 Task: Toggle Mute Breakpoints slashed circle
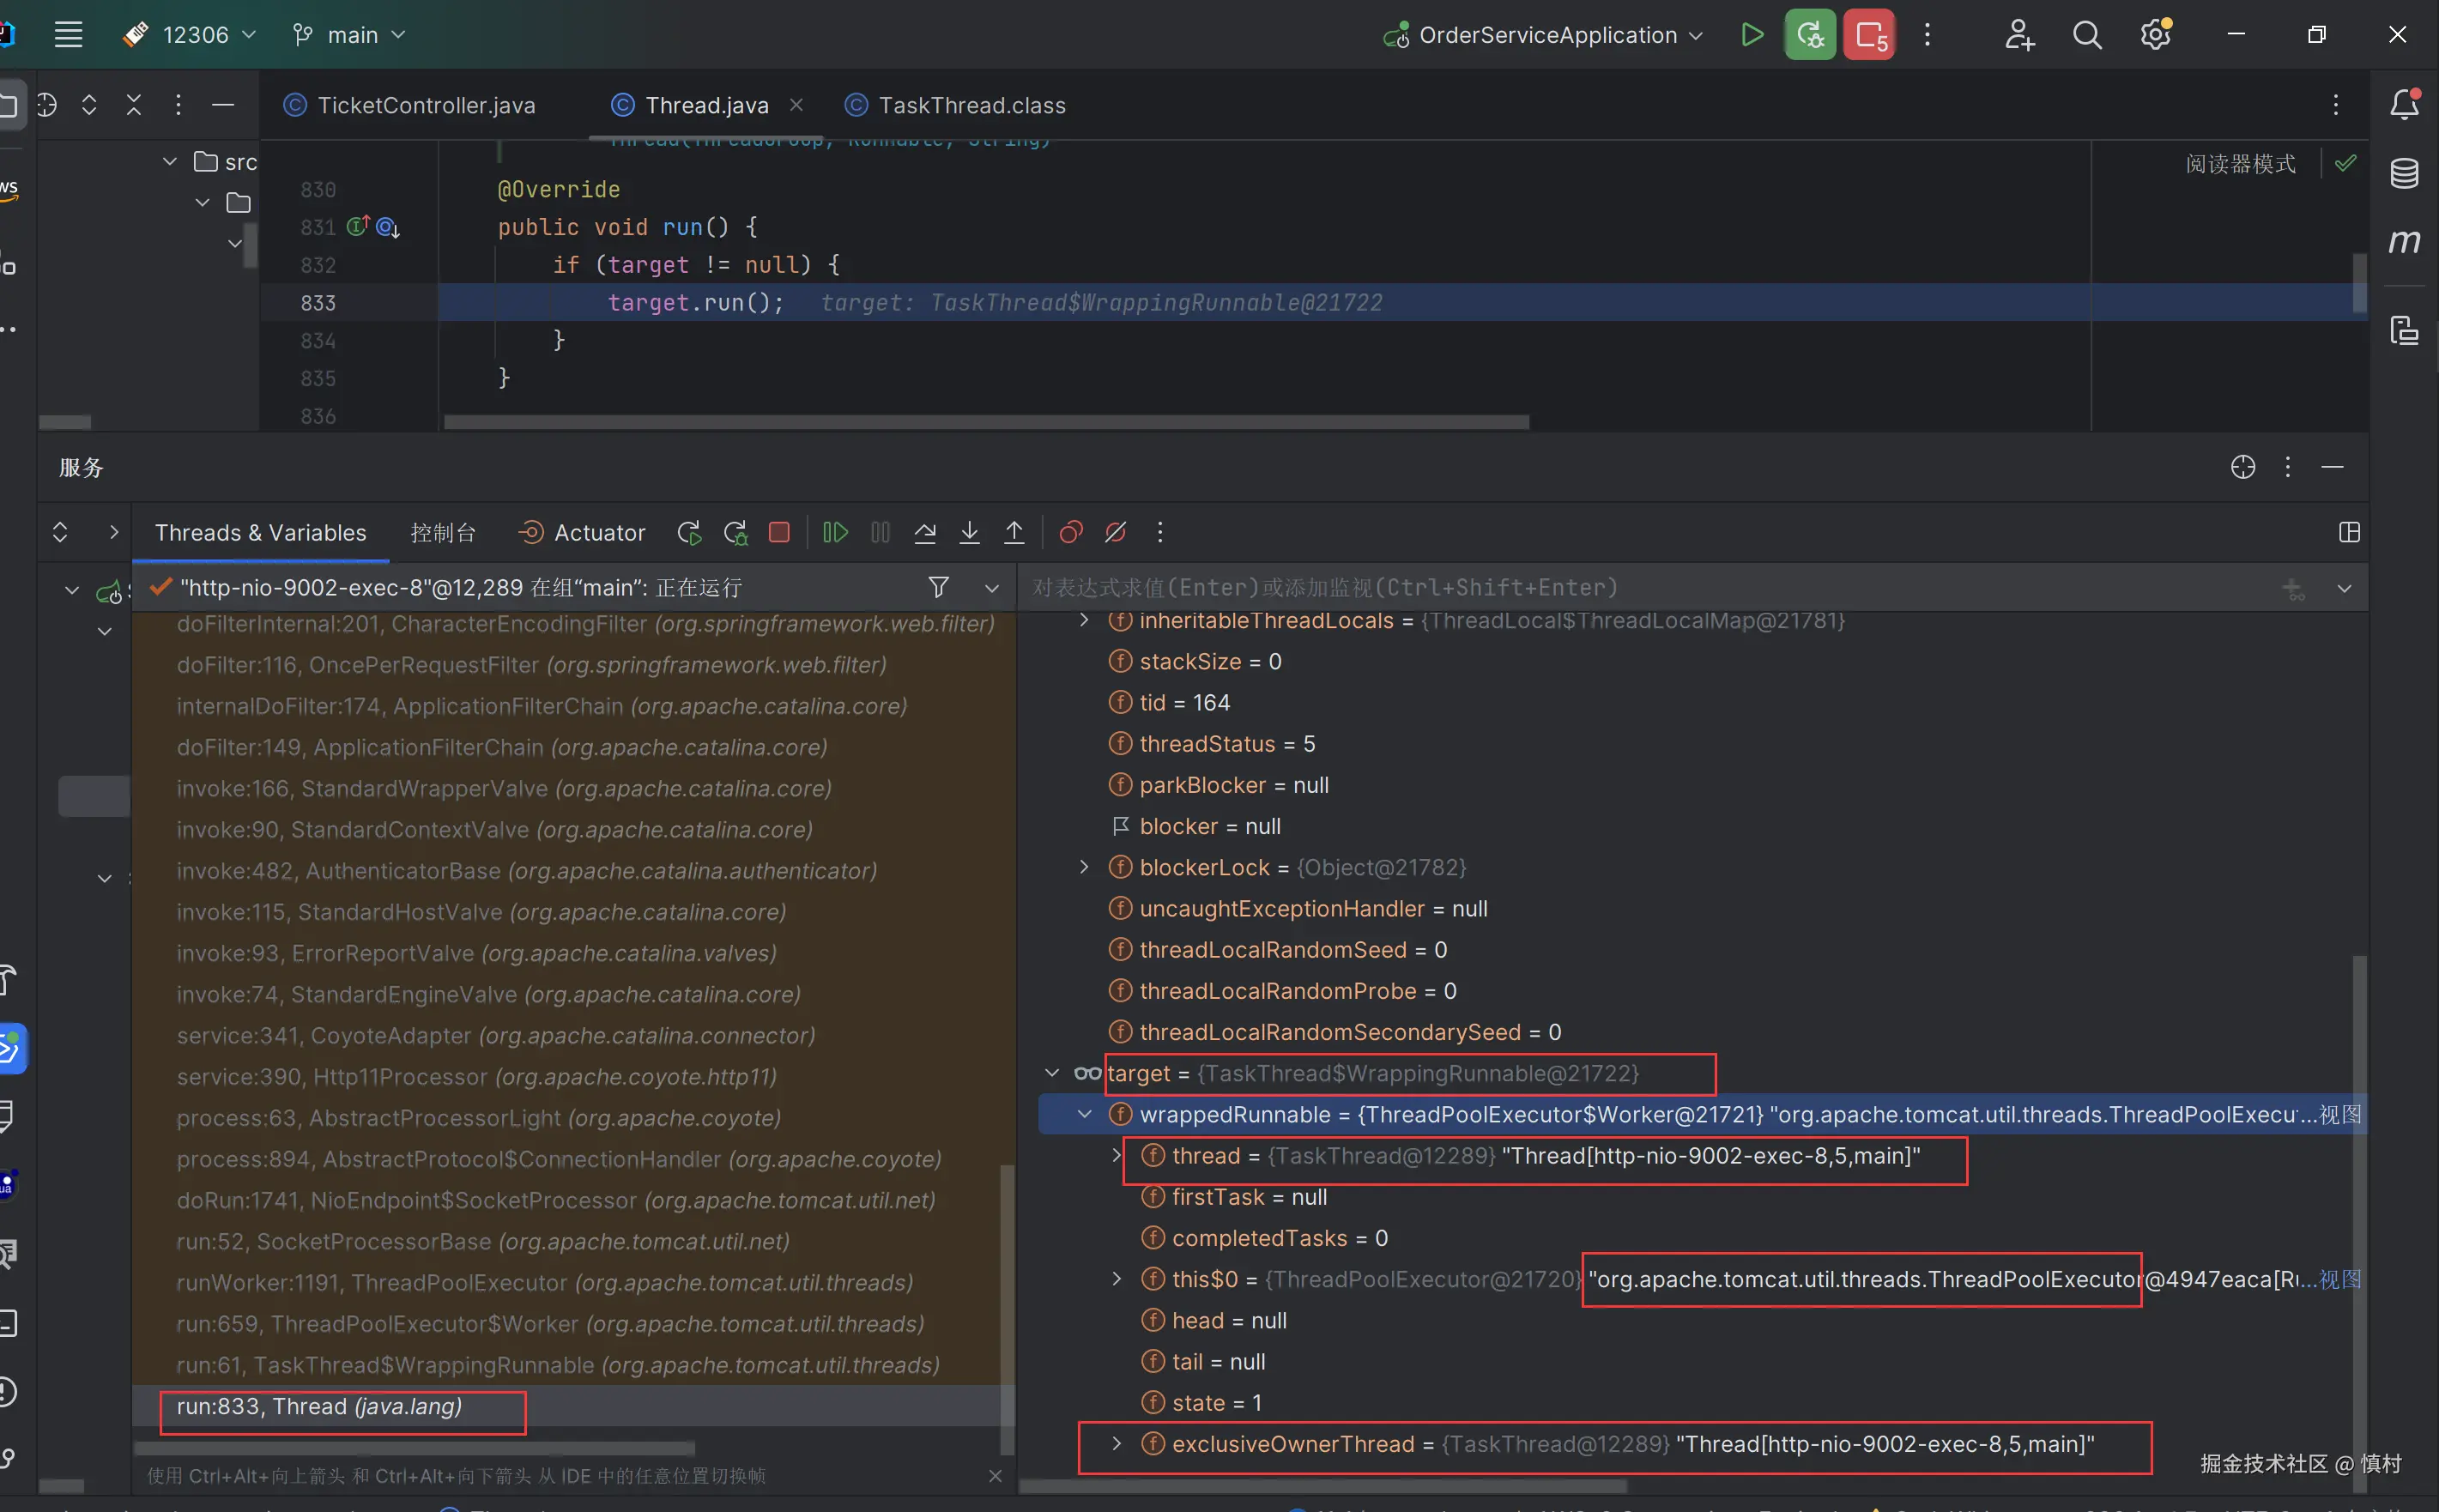coord(1115,532)
